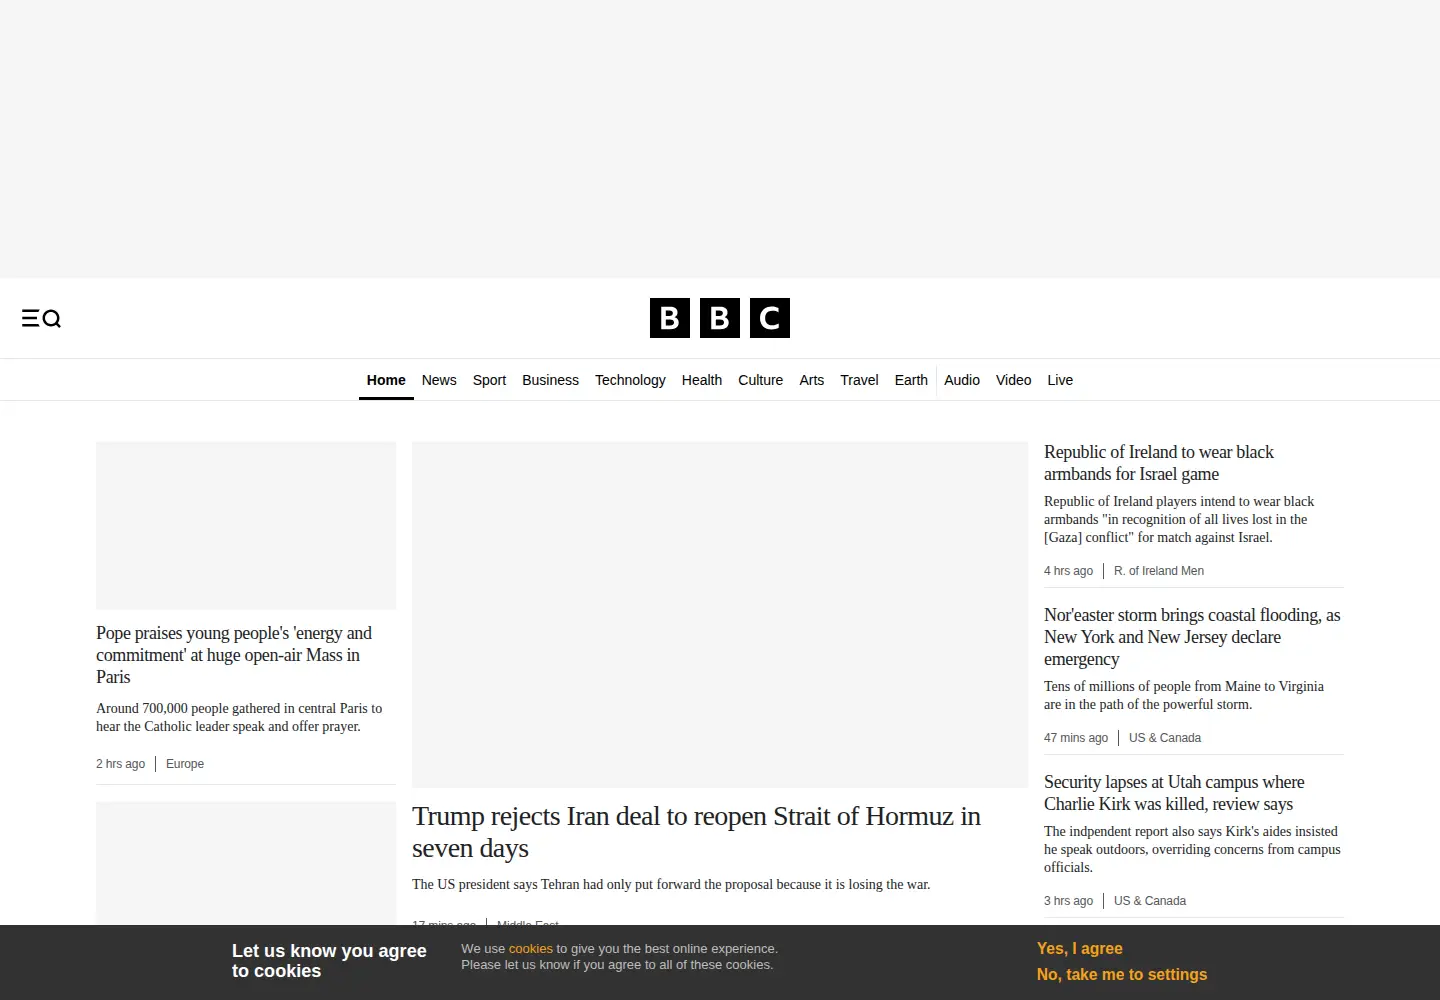Open the Business section
The height and width of the screenshot is (1000, 1440).
(550, 380)
